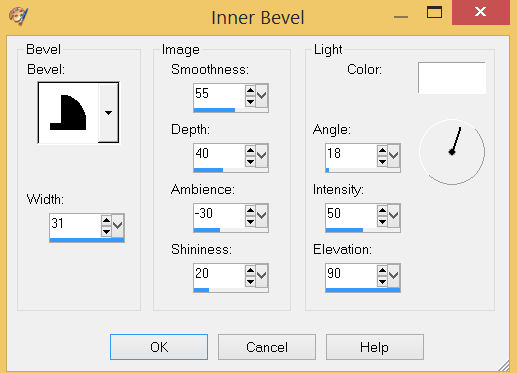Expand the Smoothness slider popup arrow
Viewport: 517px width, 373px height.
pos(262,96)
